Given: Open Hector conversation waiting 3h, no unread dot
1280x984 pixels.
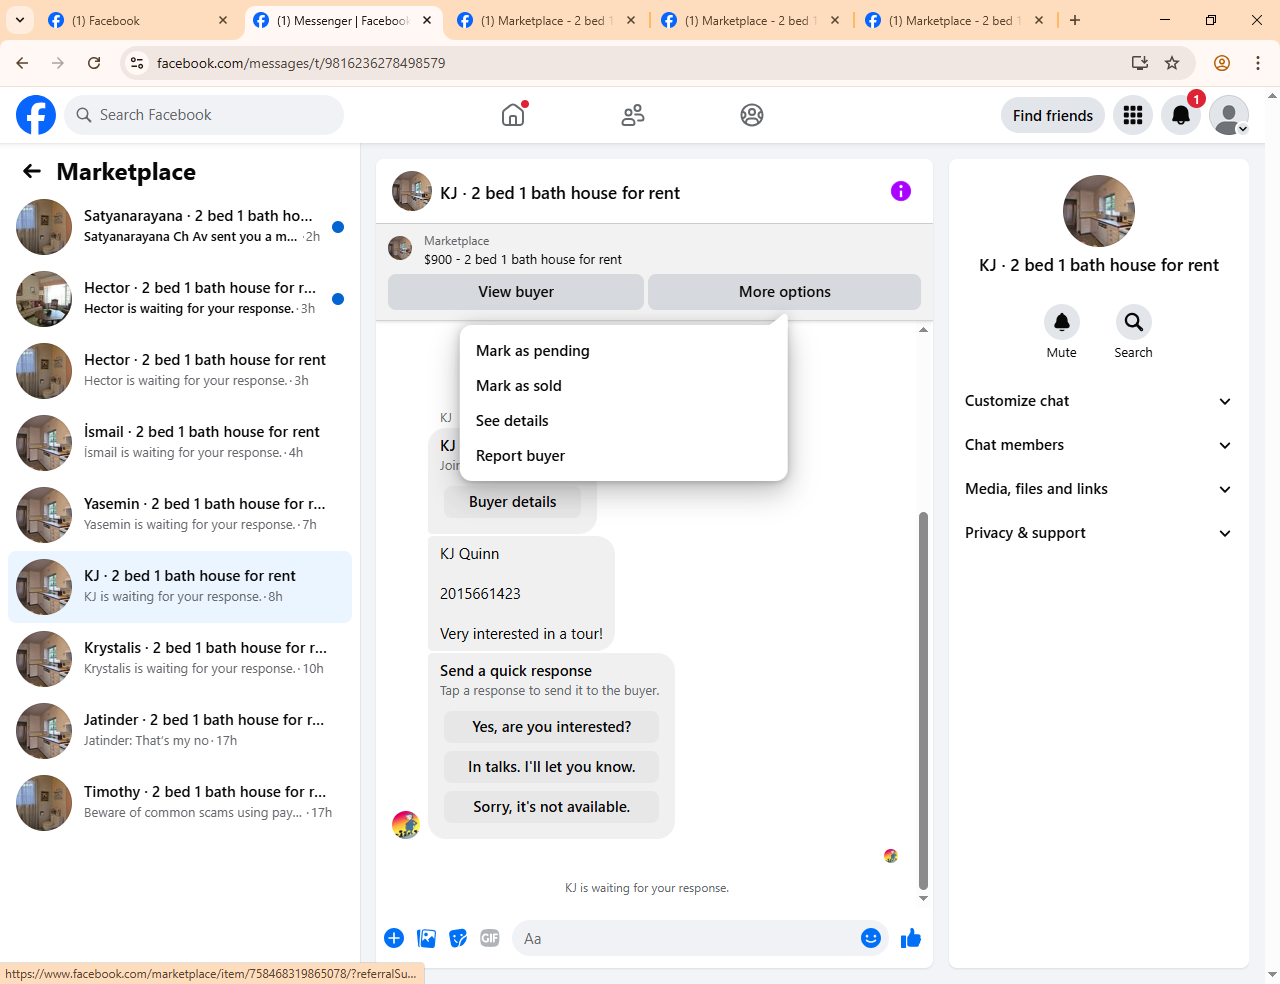Looking at the screenshot, I should click(x=180, y=371).
